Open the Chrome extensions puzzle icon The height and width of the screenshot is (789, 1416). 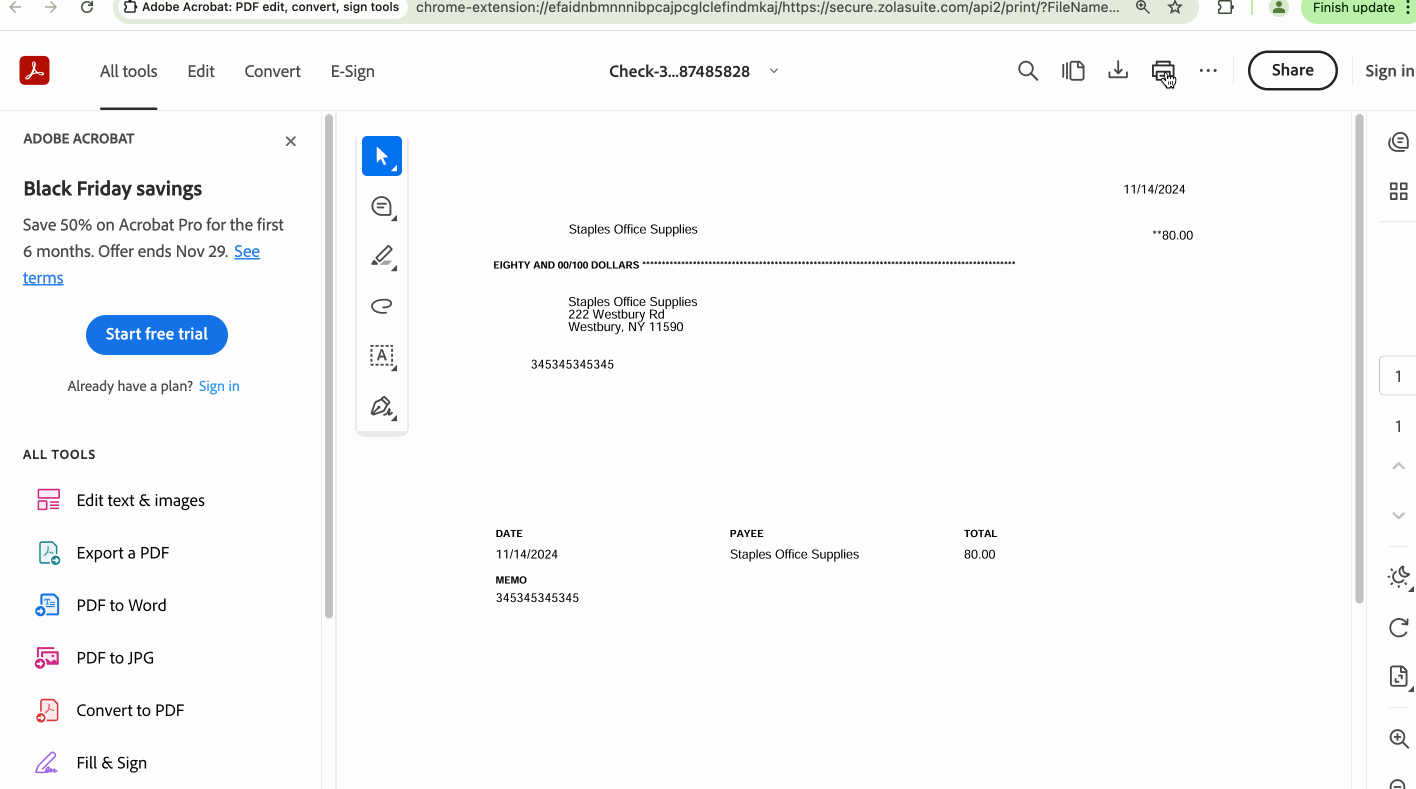tap(1225, 8)
